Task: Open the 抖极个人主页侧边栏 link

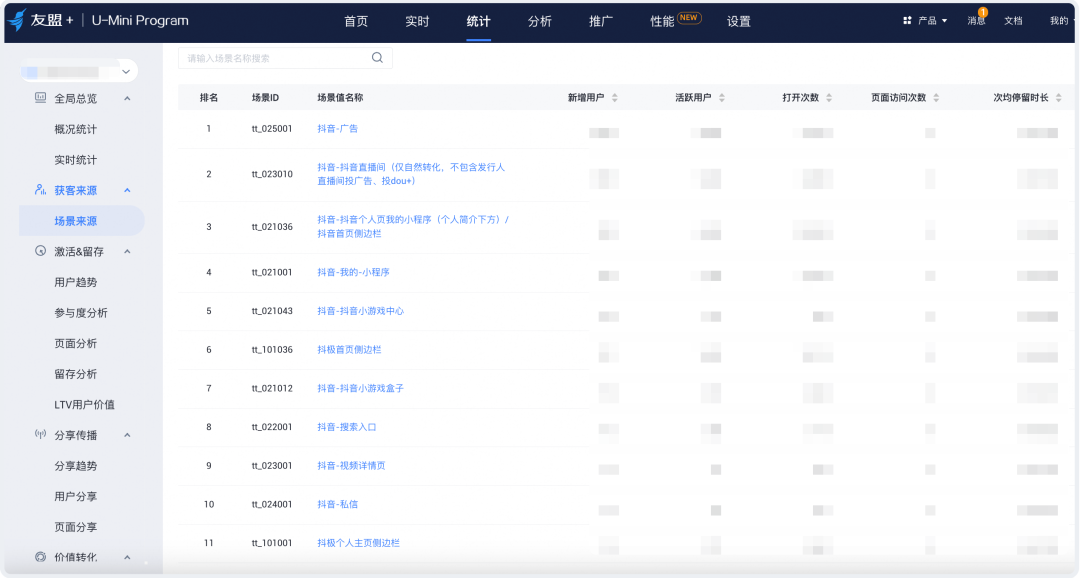Action: click(x=358, y=542)
